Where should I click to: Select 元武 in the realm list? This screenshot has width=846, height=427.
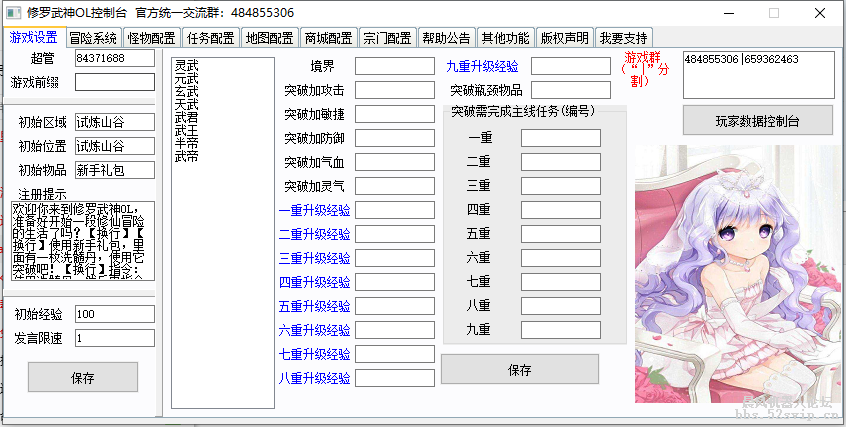[x=187, y=79]
